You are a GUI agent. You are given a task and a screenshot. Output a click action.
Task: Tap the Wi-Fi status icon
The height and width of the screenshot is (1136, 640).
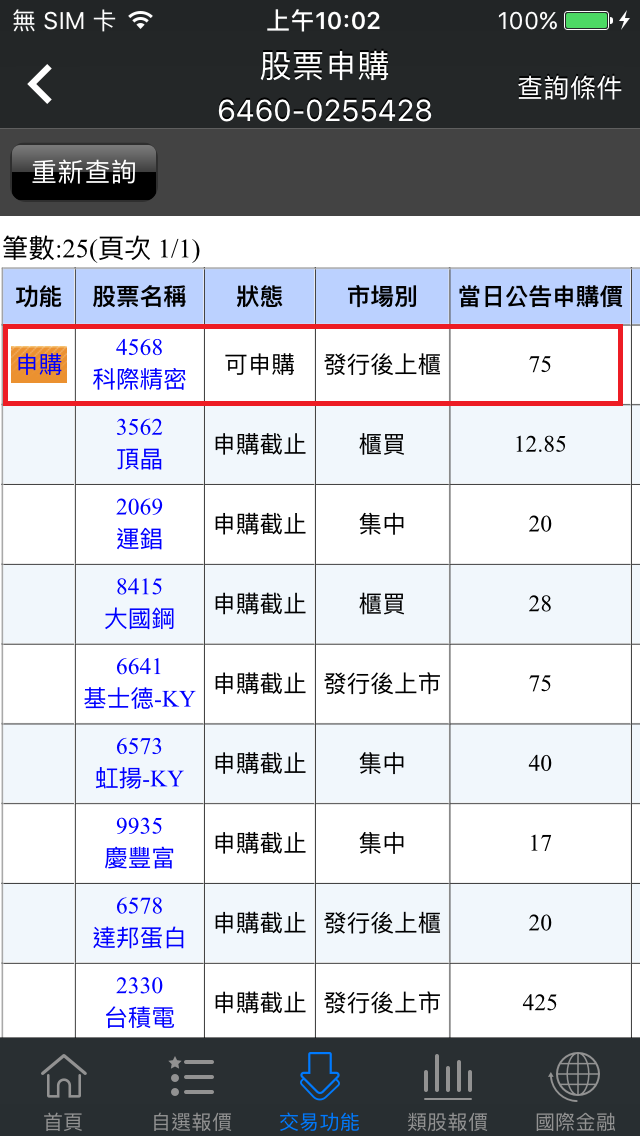[x=139, y=21]
